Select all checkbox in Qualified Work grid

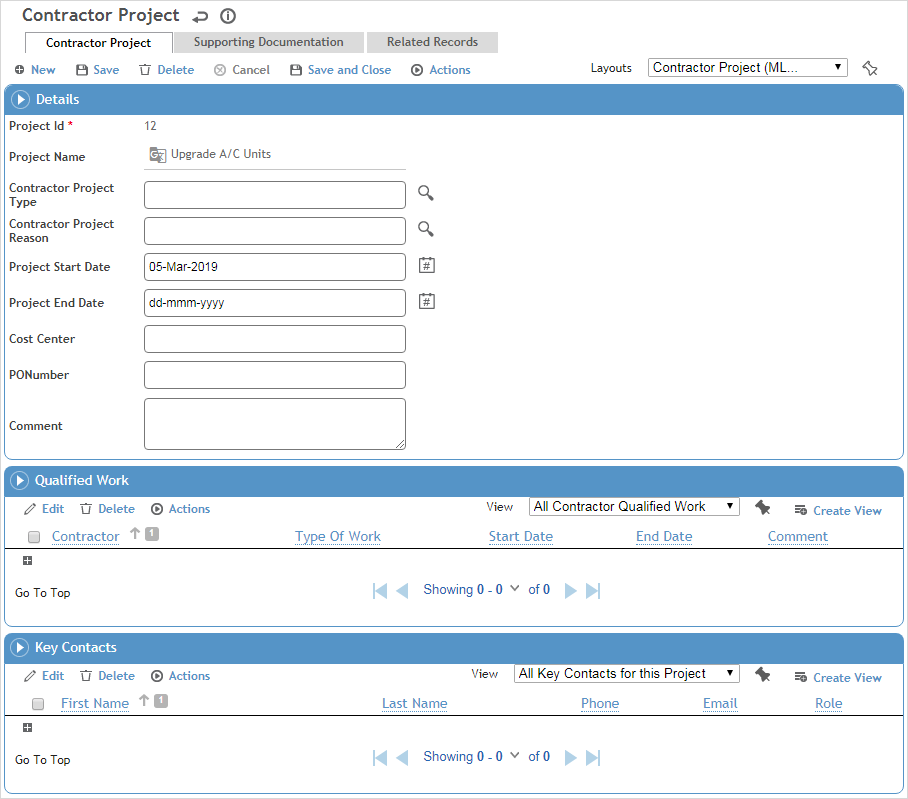point(34,537)
